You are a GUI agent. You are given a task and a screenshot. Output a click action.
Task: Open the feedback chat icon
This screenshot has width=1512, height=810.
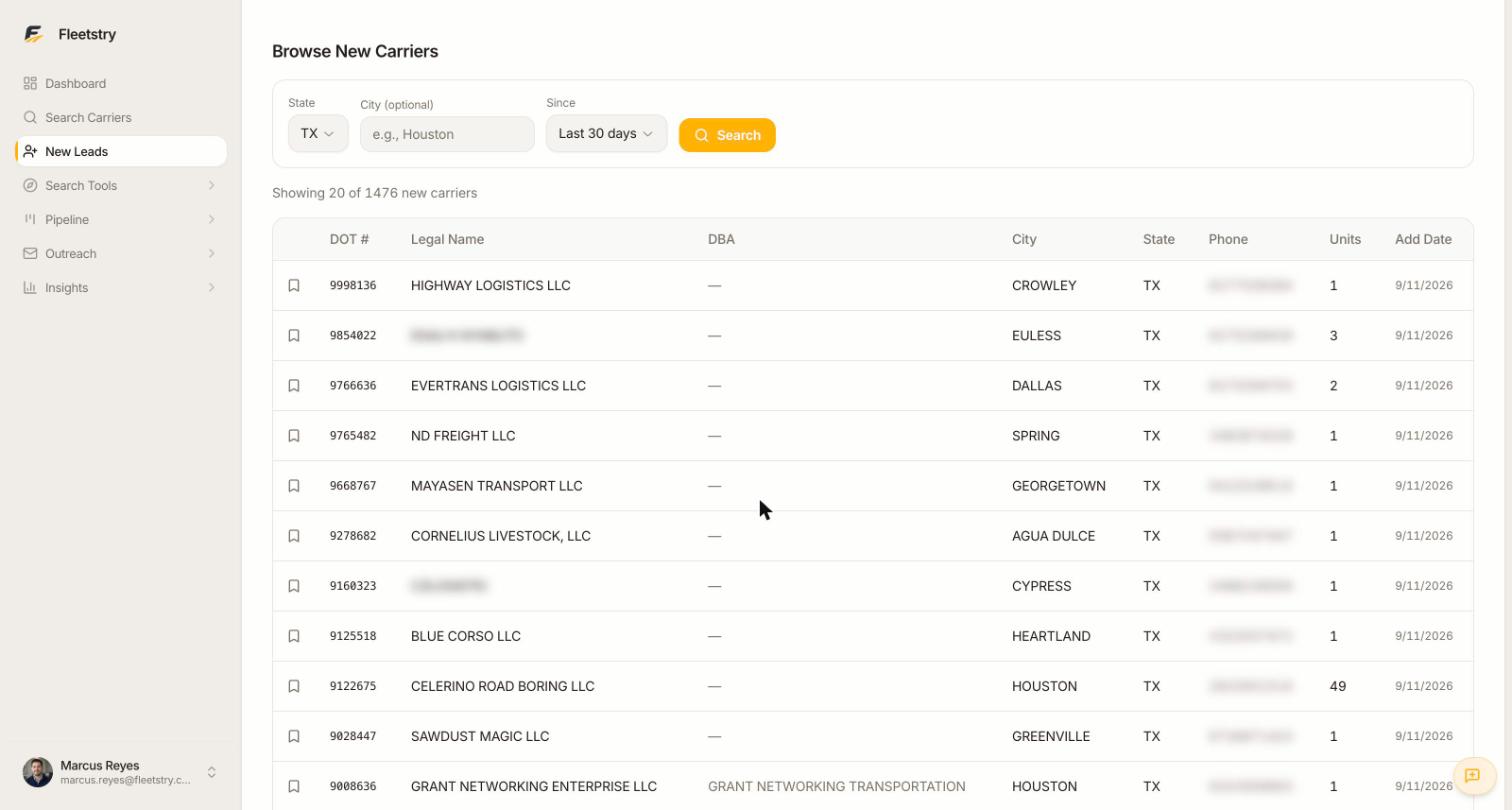click(x=1472, y=775)
